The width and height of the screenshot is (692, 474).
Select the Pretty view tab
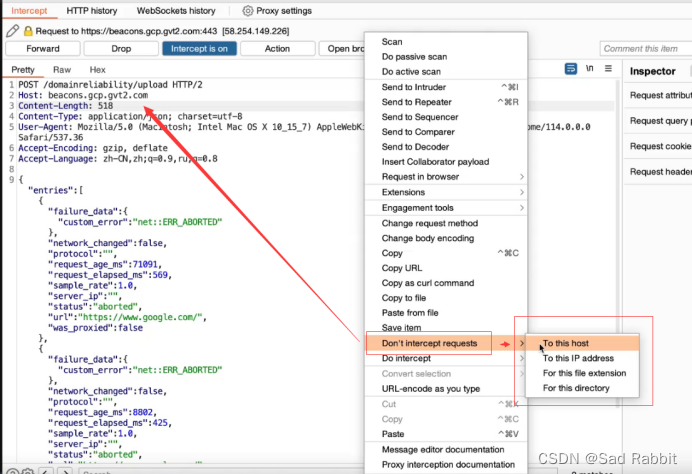[x=23, y=70]
